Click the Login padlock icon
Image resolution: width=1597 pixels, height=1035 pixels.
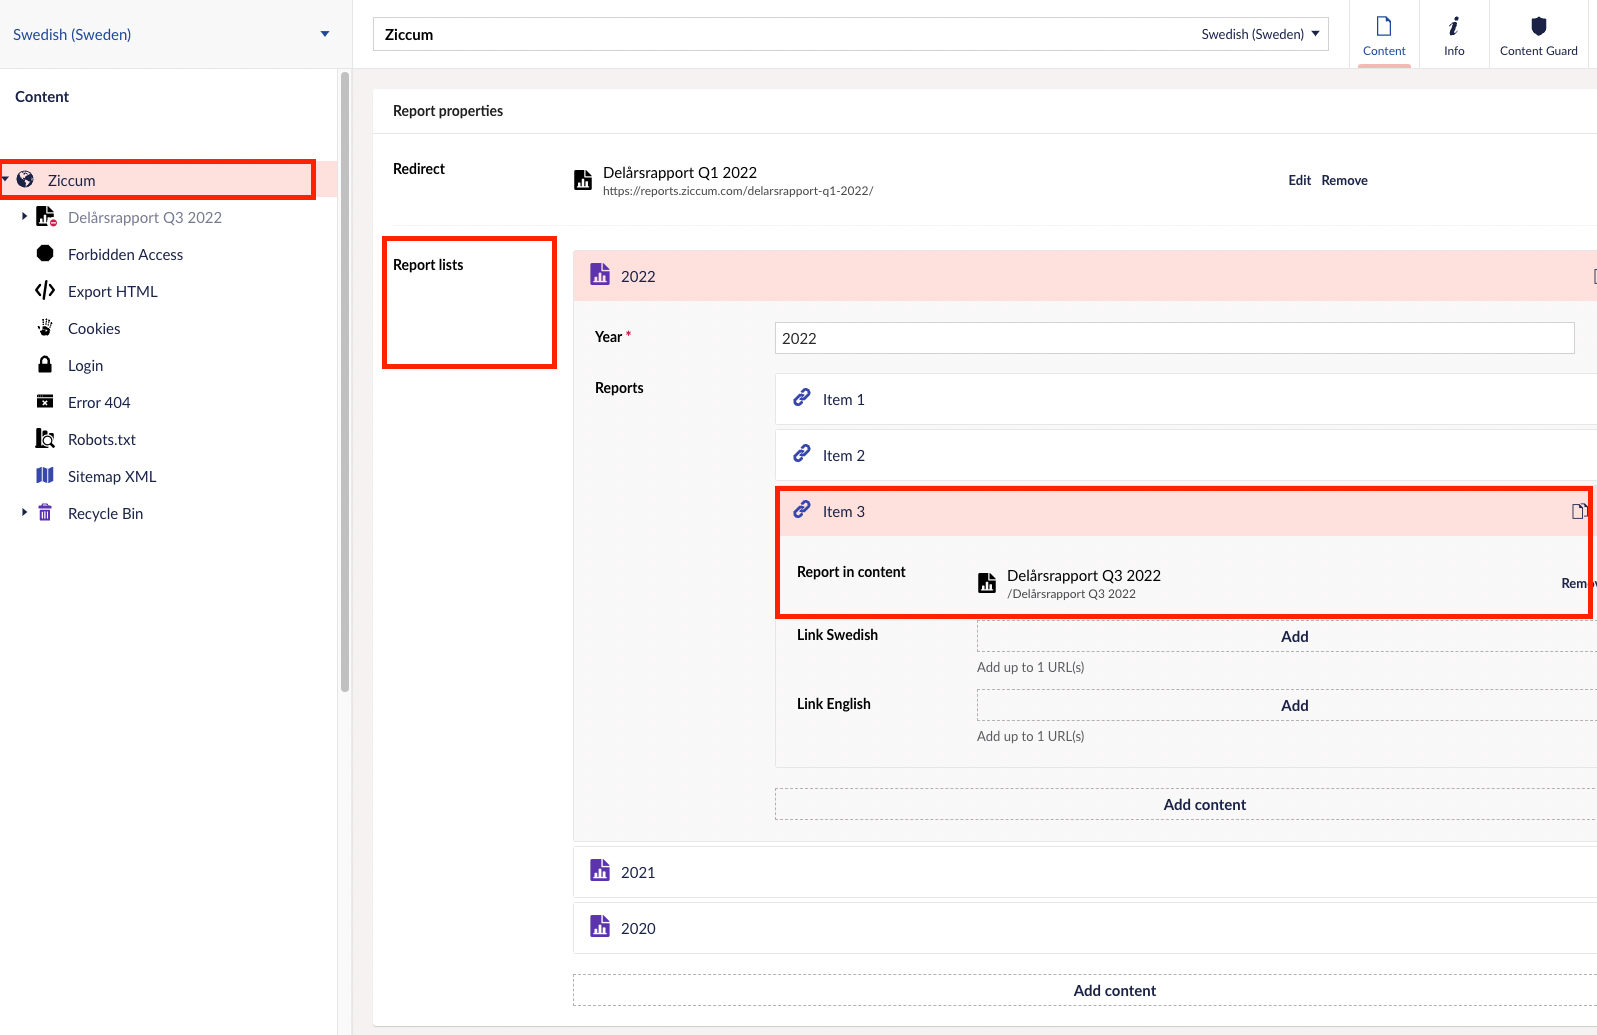(x=45, y=365)
